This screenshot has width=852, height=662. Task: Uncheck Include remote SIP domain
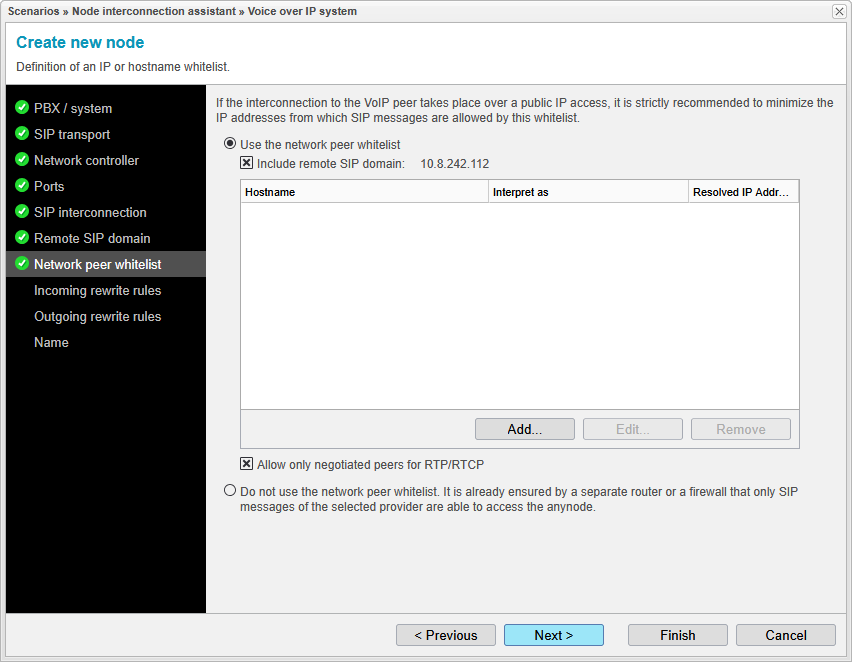pos(246,163)
